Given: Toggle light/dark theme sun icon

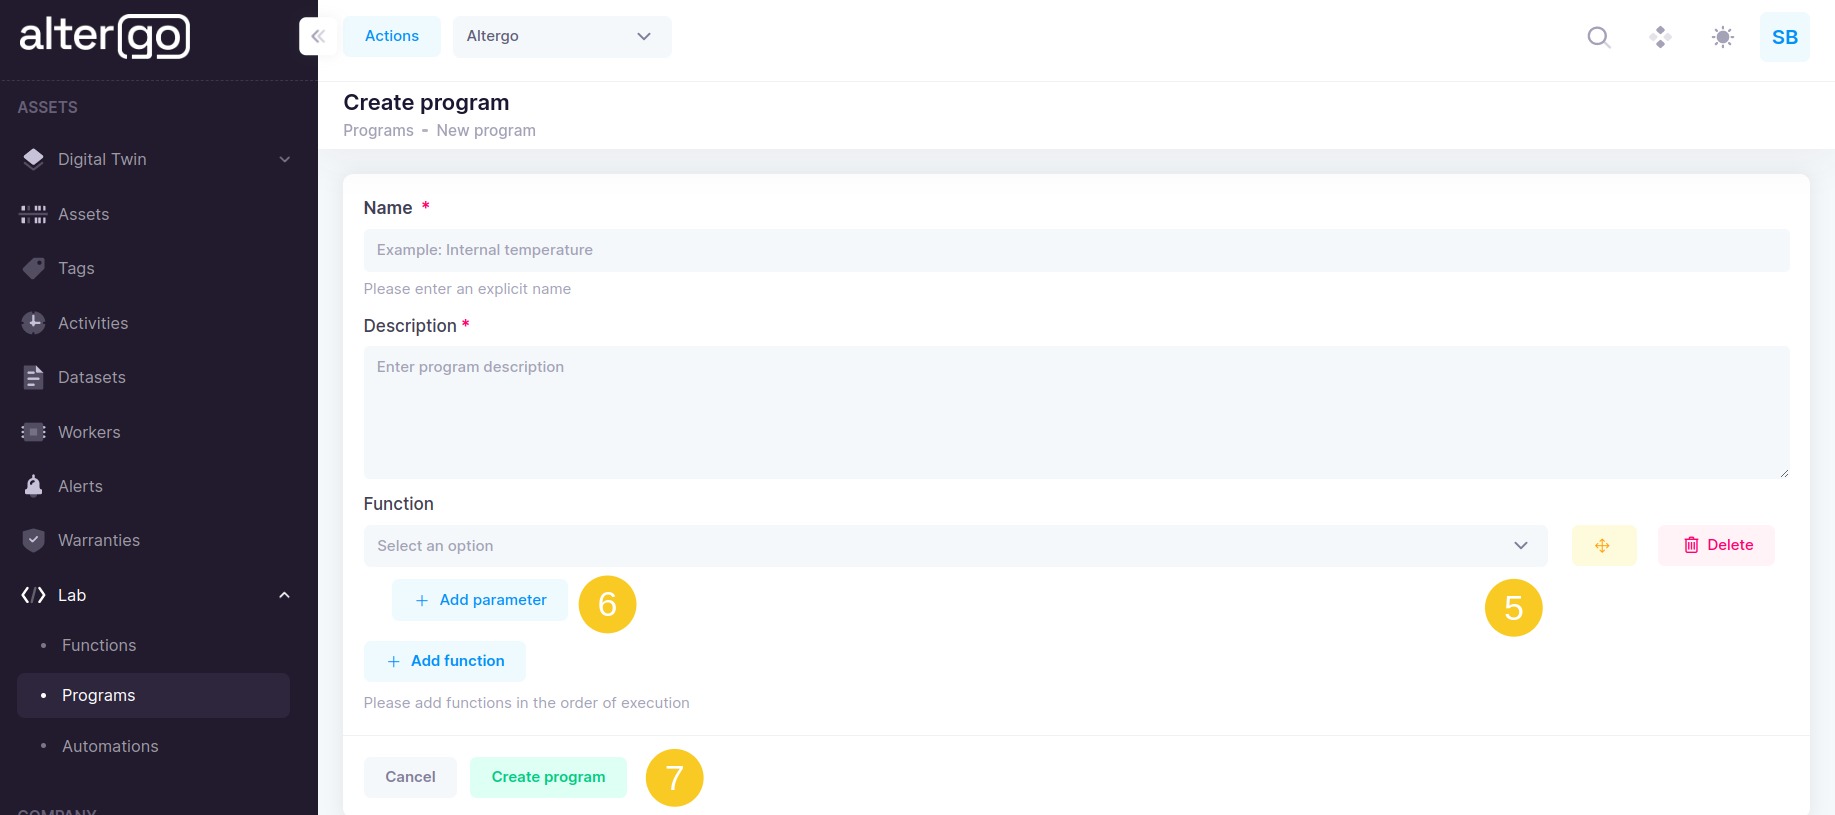Looking at the screenshot, I should click(1722, 37).
